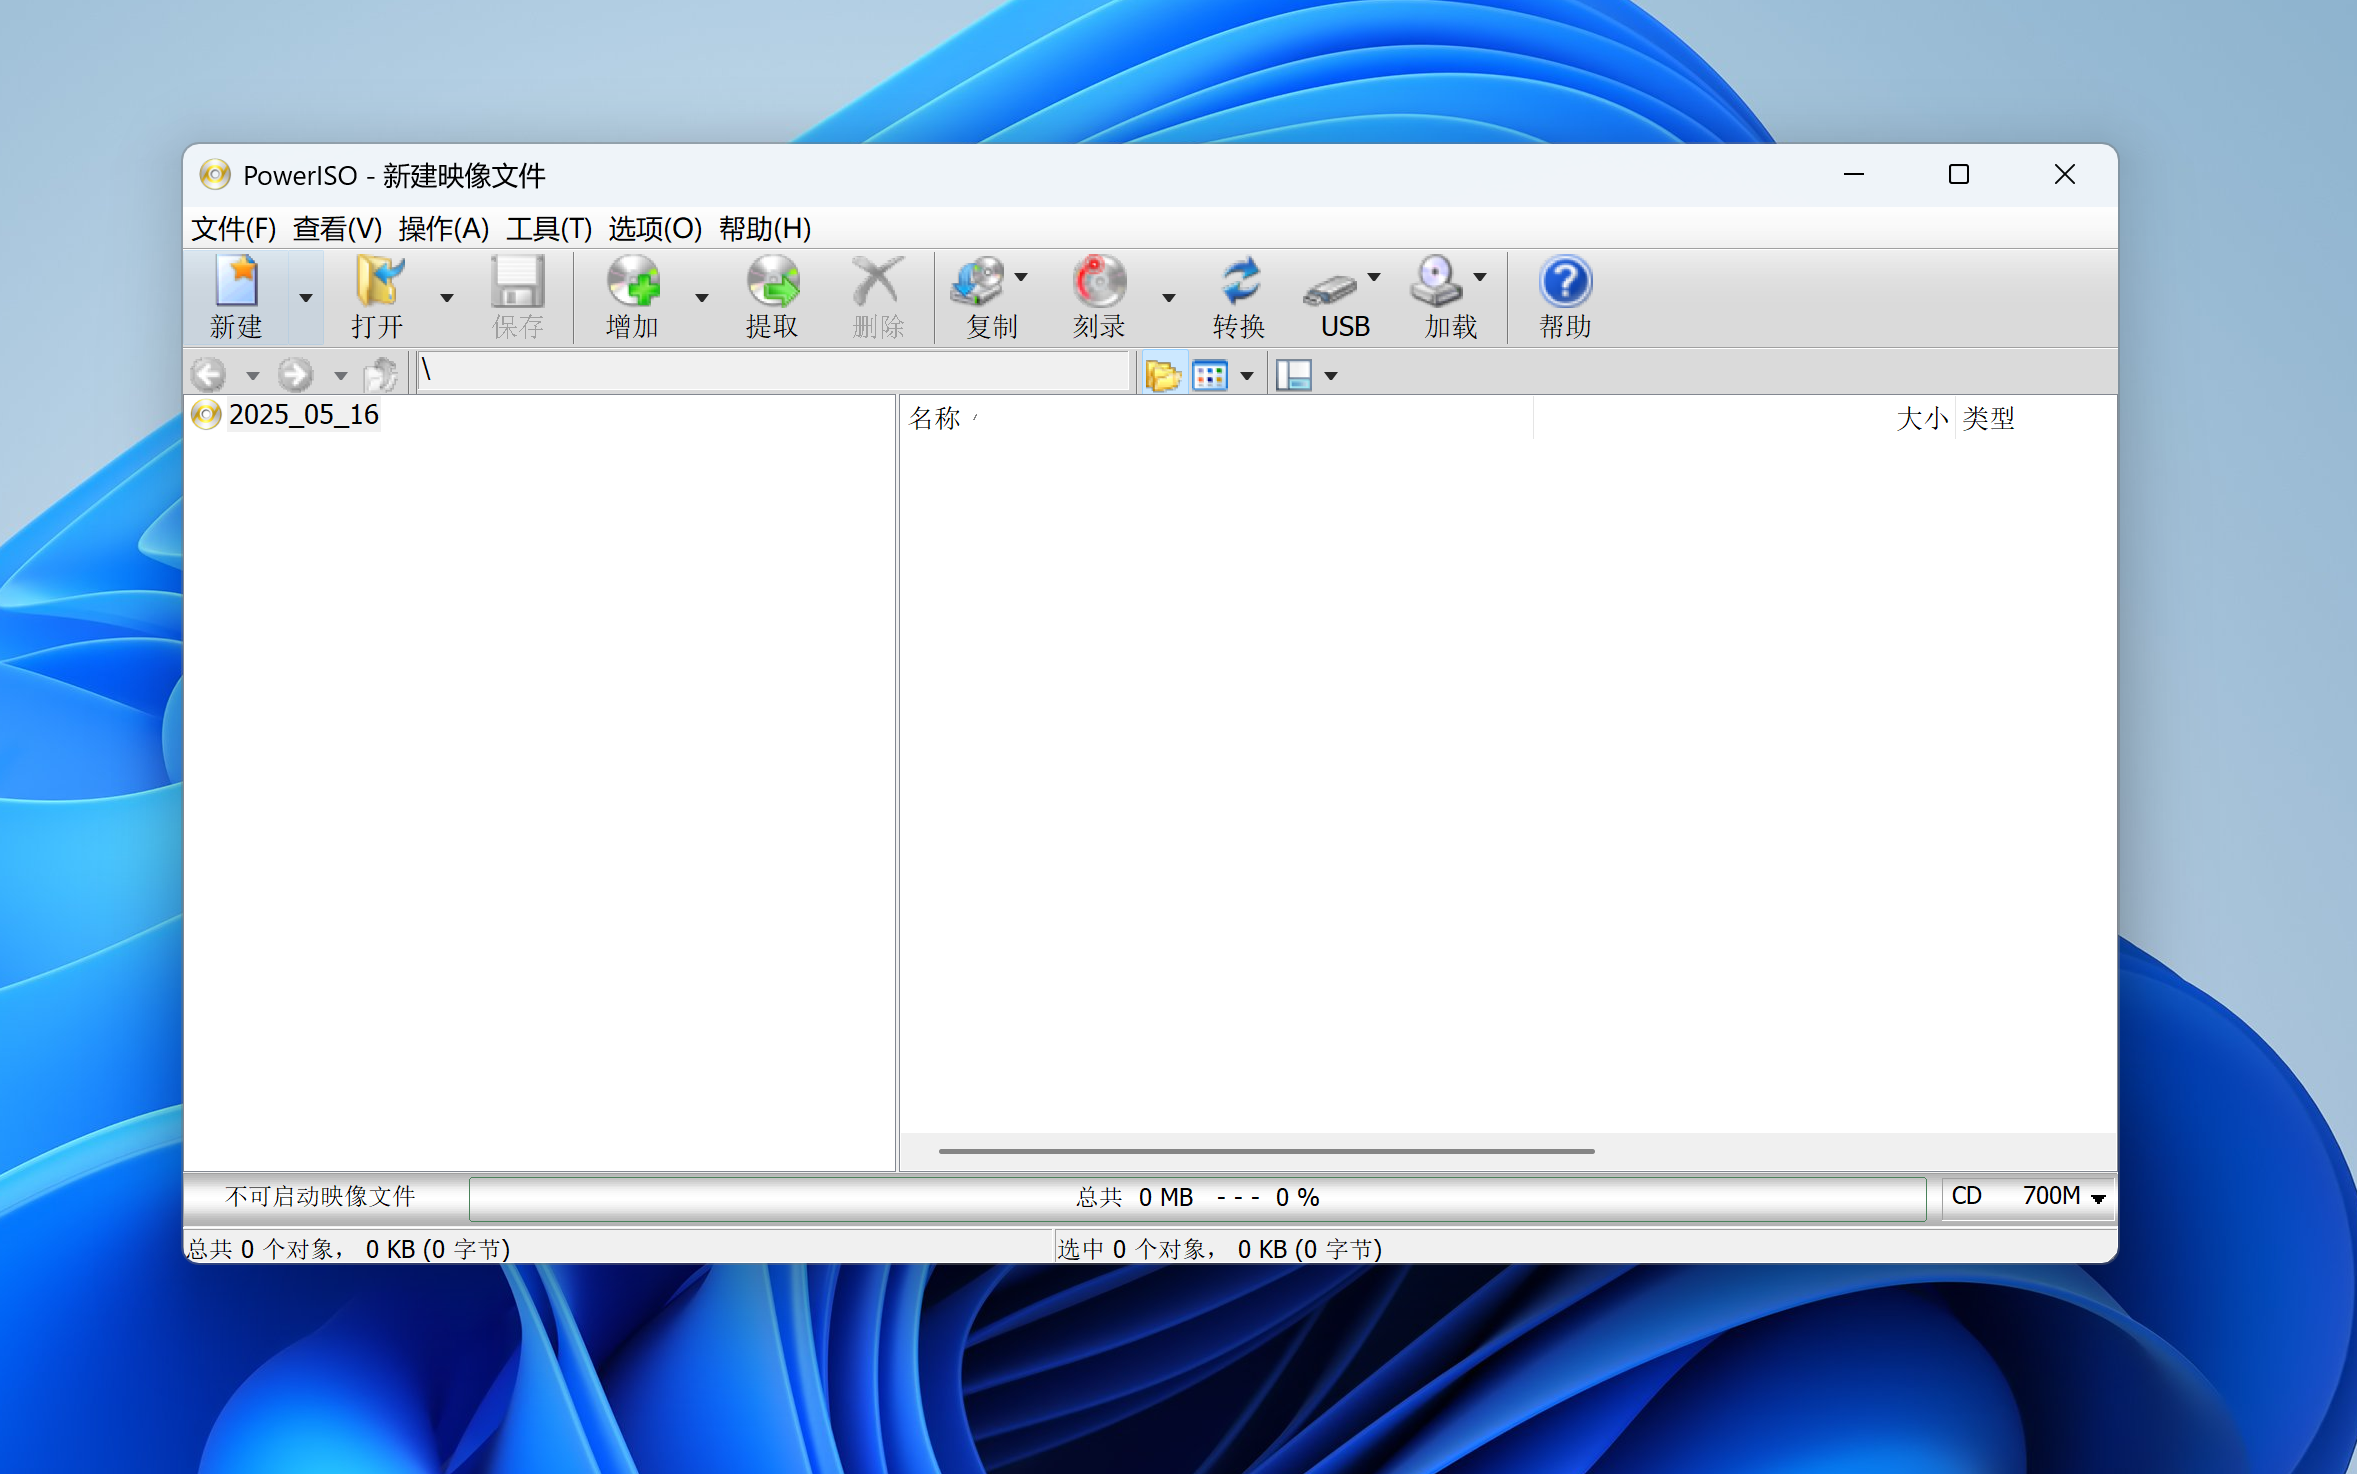The height and width of the screenshot is (1474, 2357).
Task: Sort by the 名称 column header
Action: [1216, 418]
